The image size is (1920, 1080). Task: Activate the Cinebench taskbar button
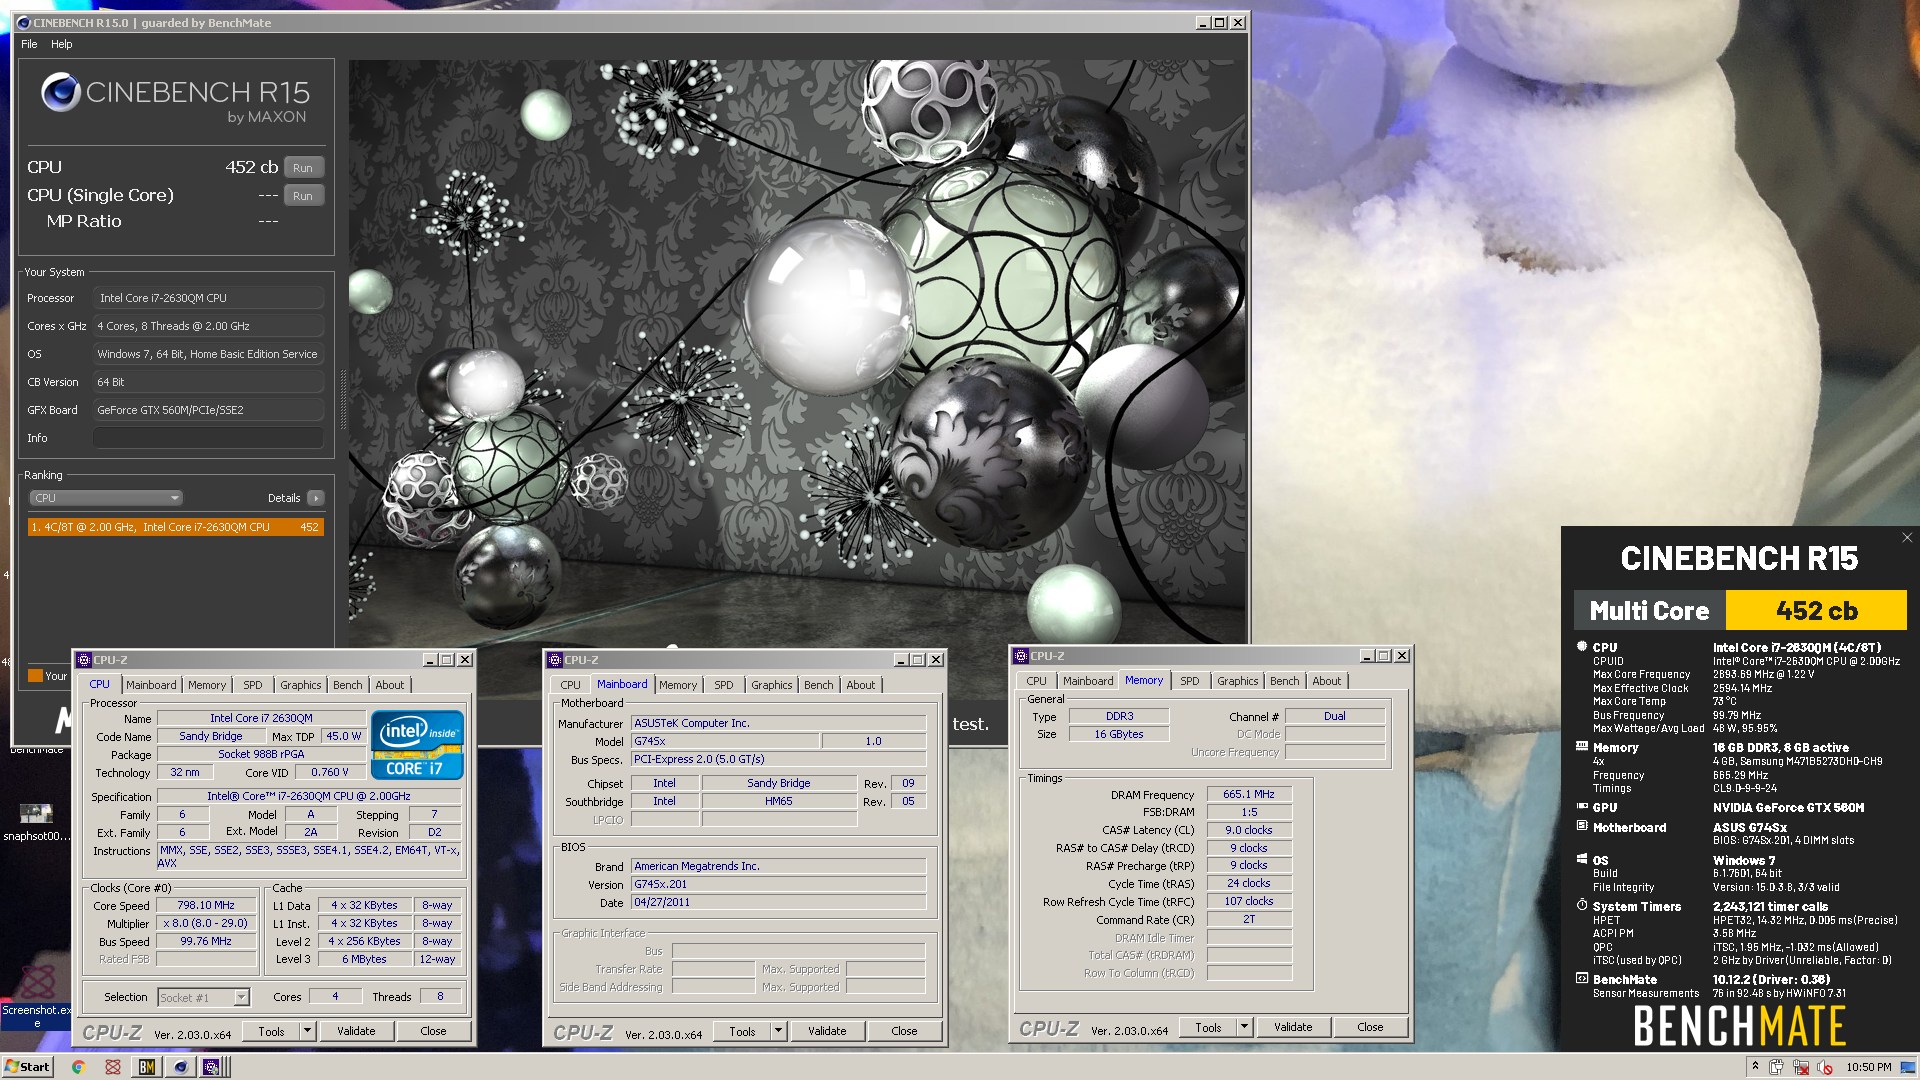point(181,1067)
